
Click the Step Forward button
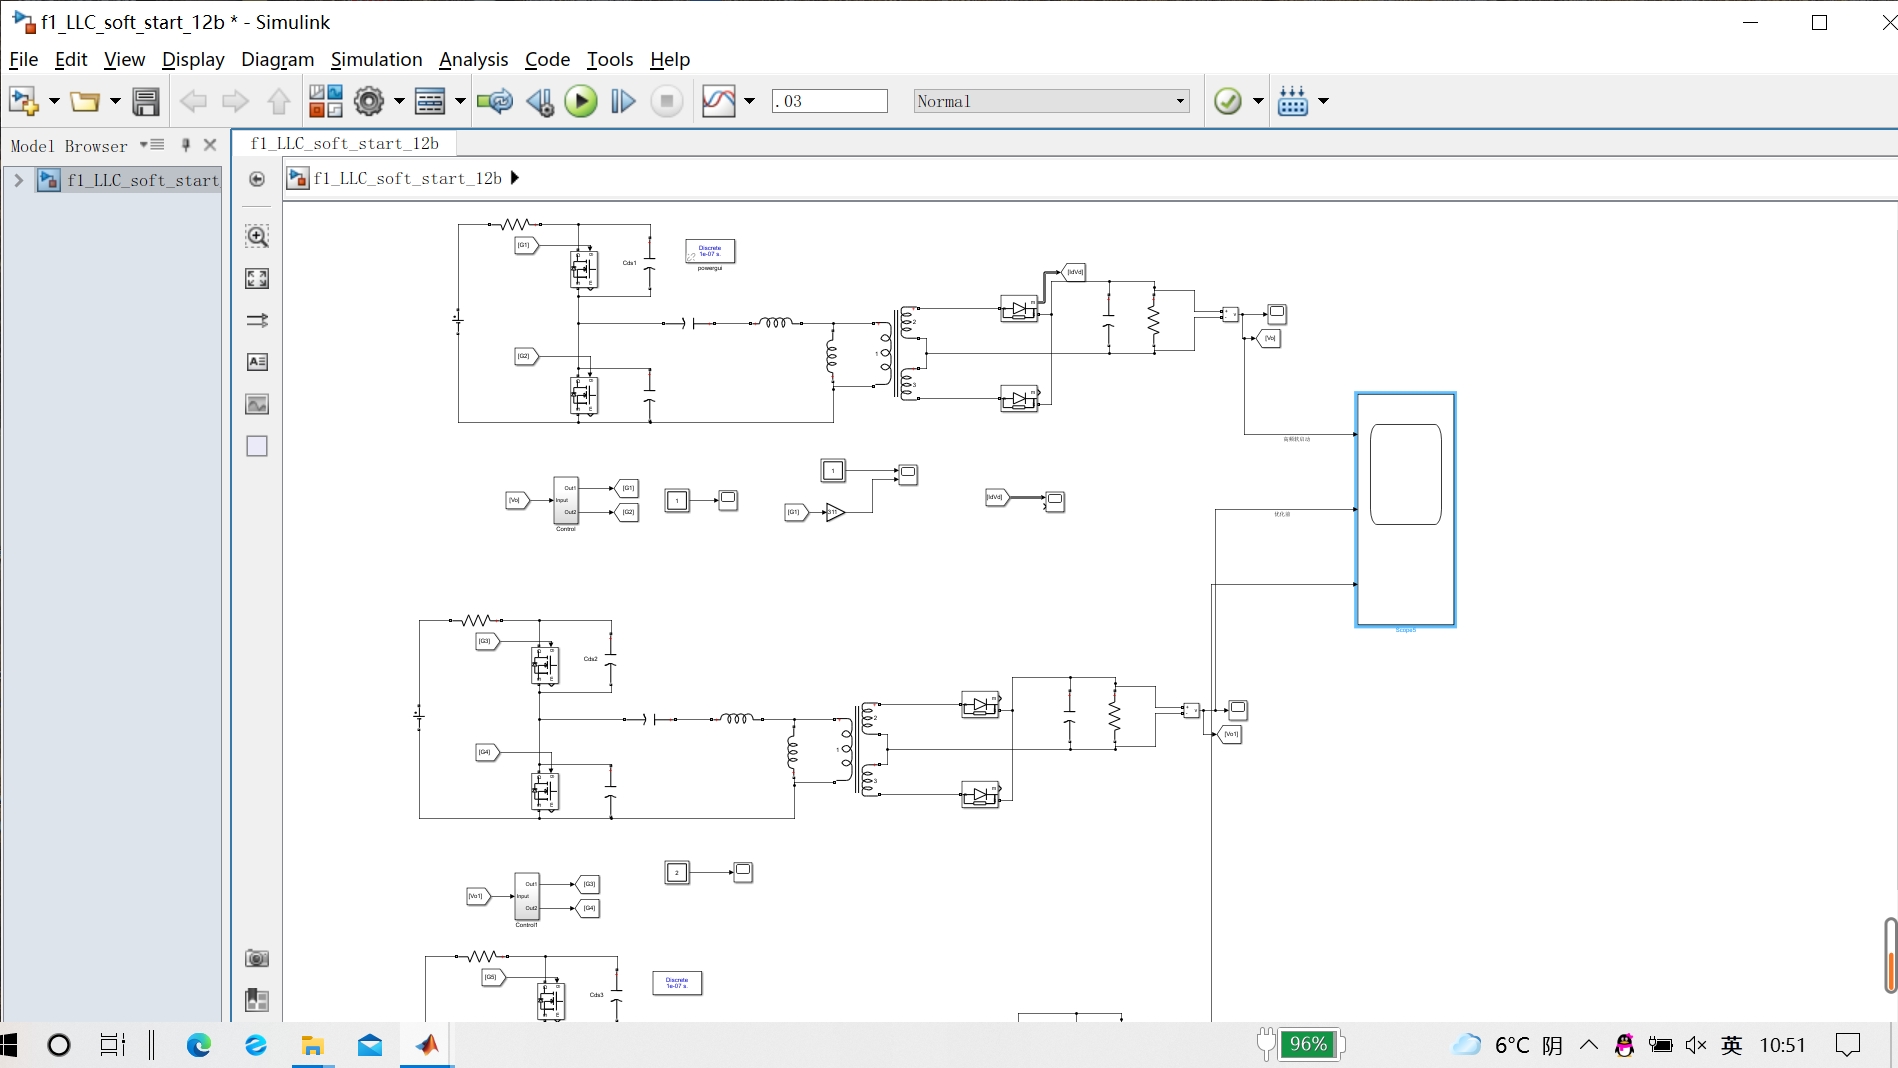point(623,101)
